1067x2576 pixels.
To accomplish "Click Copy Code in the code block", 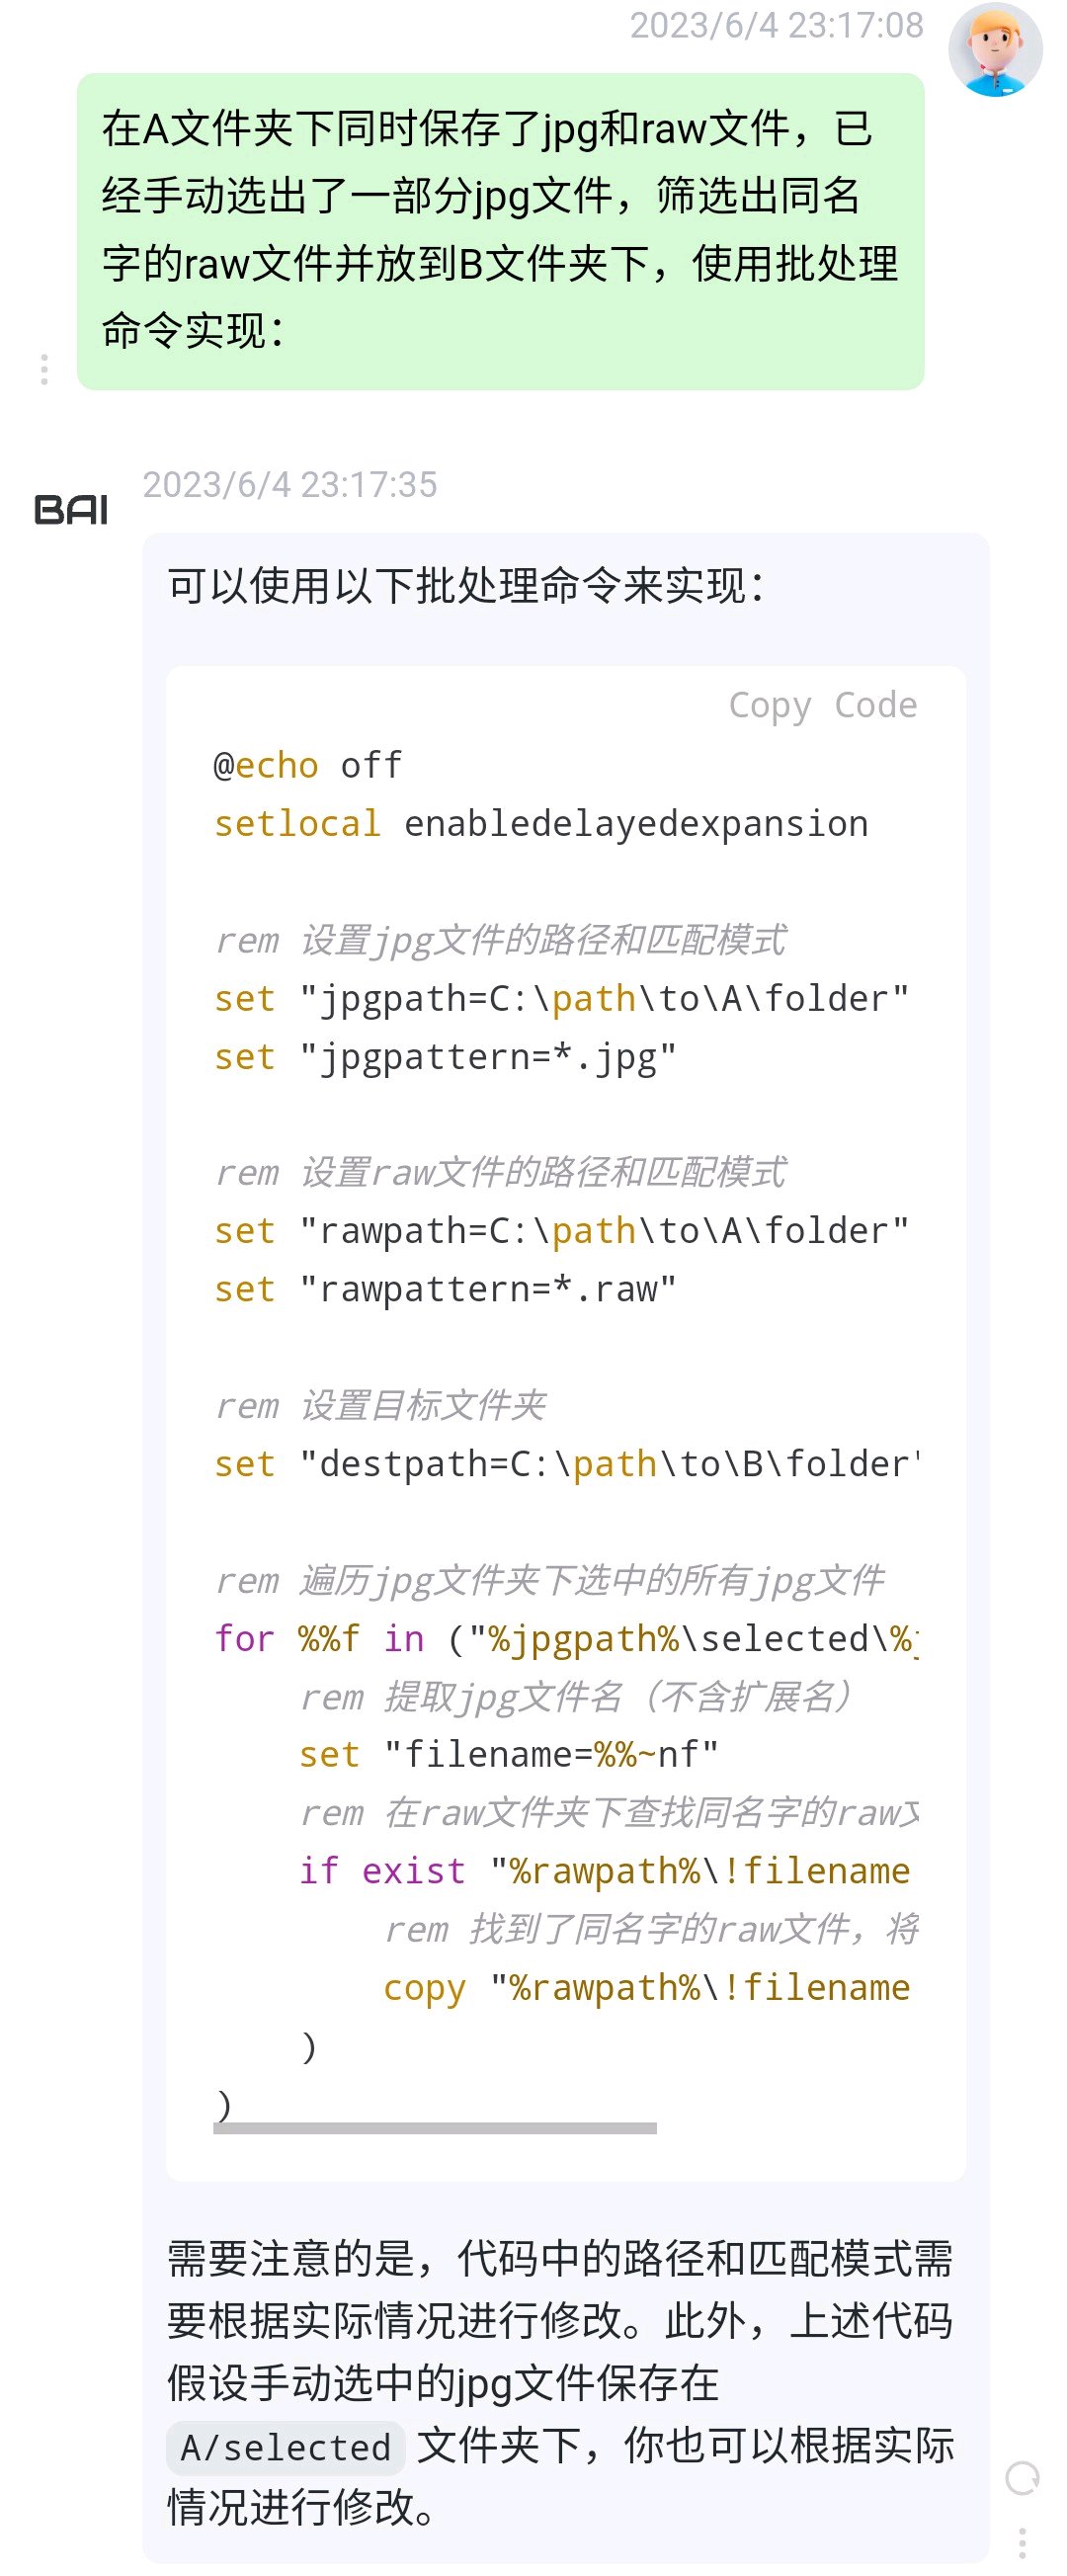I will click(822, 705).
